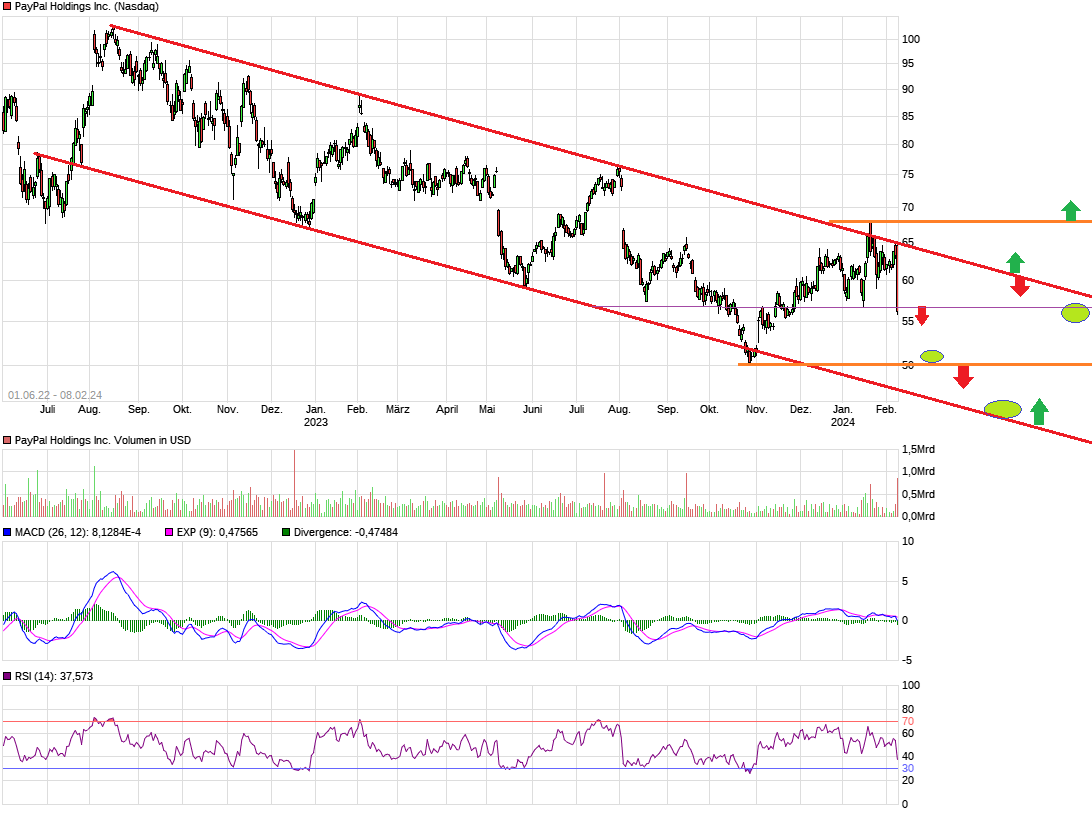
Task: Click the 'Mai' month label
Action: [x=487, y=409]
